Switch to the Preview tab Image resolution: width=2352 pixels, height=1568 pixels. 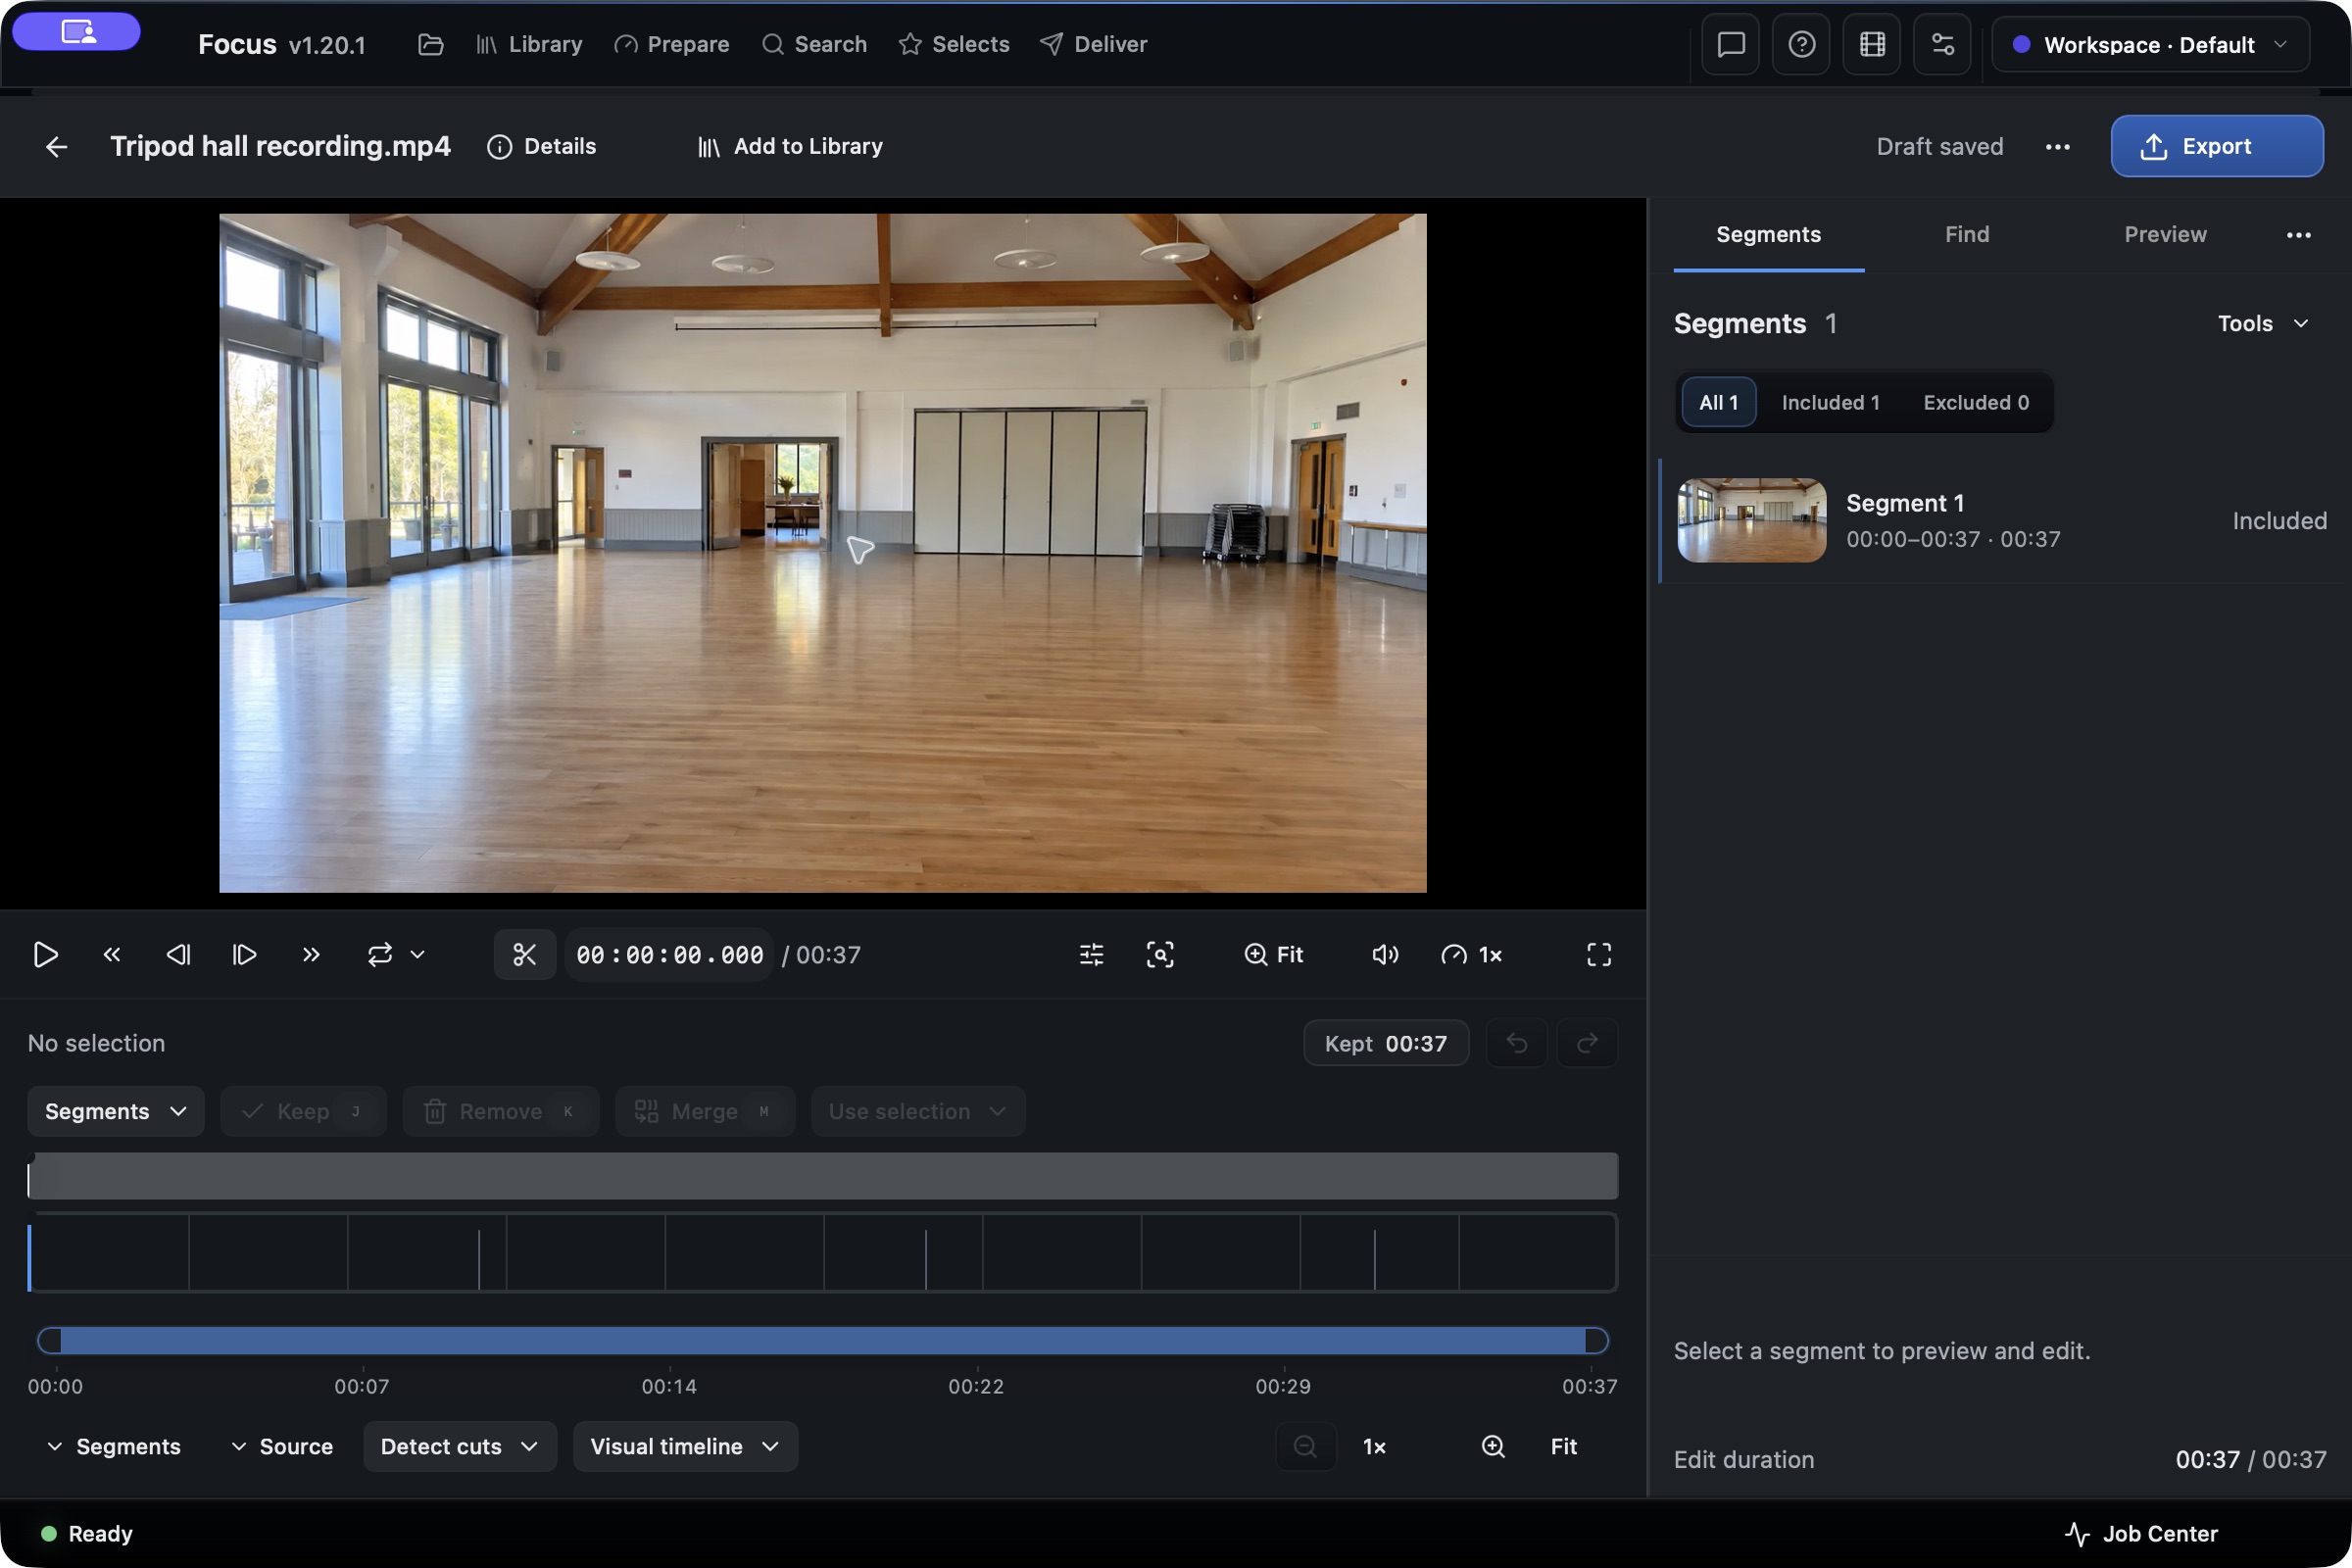pyautogui.click(x=2165, y=235)
